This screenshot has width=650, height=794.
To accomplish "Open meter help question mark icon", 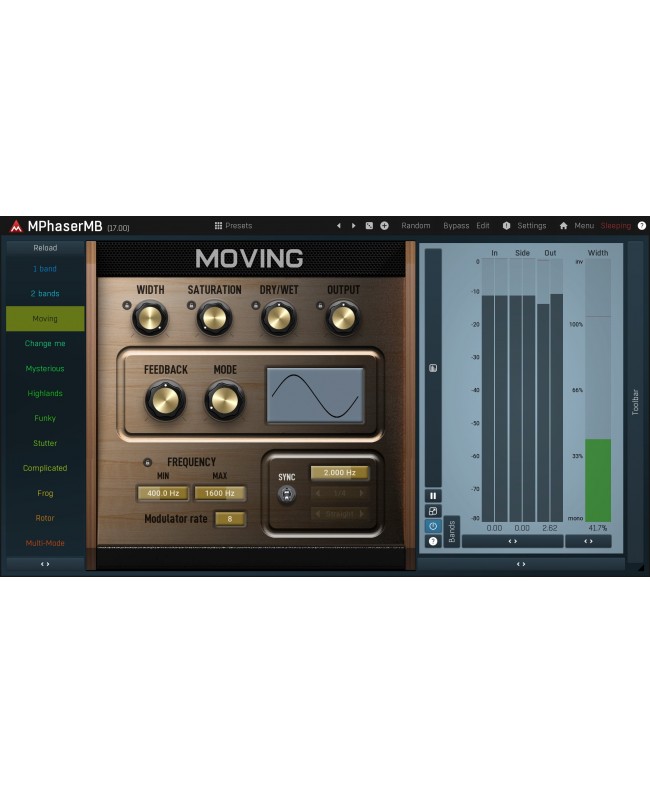I will coord(433,541).
